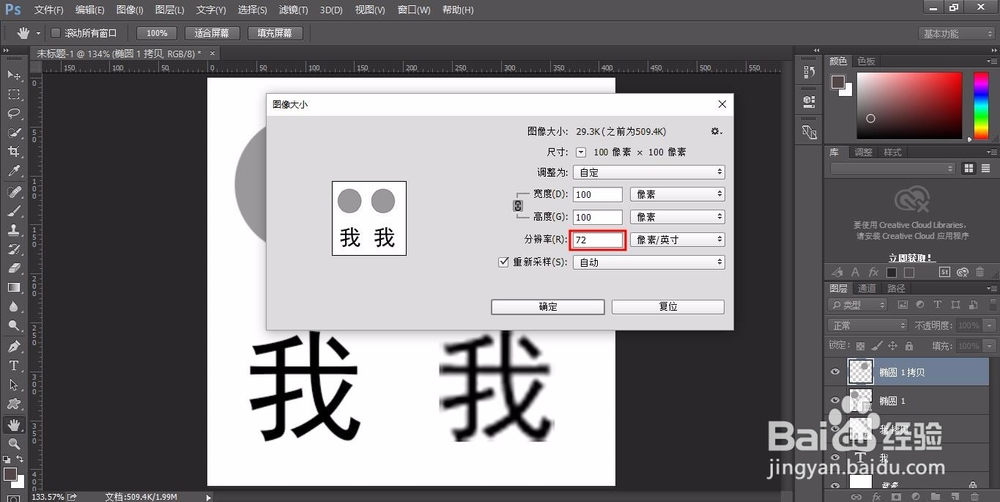Select the Dodge tool
1000x502 pixels.
pyautogui.click(x=13, y=326)
